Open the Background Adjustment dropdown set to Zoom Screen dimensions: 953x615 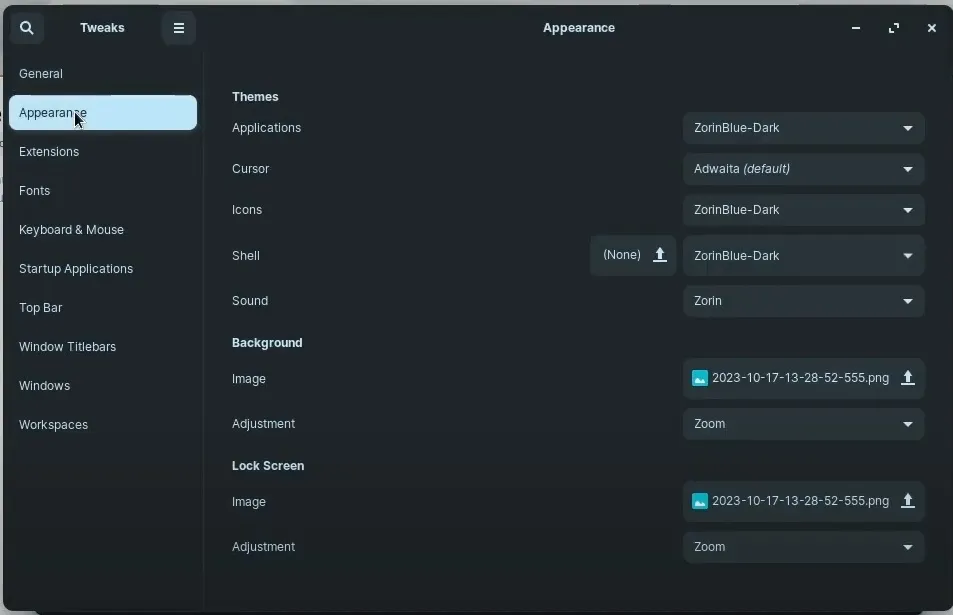coord(803,424)
